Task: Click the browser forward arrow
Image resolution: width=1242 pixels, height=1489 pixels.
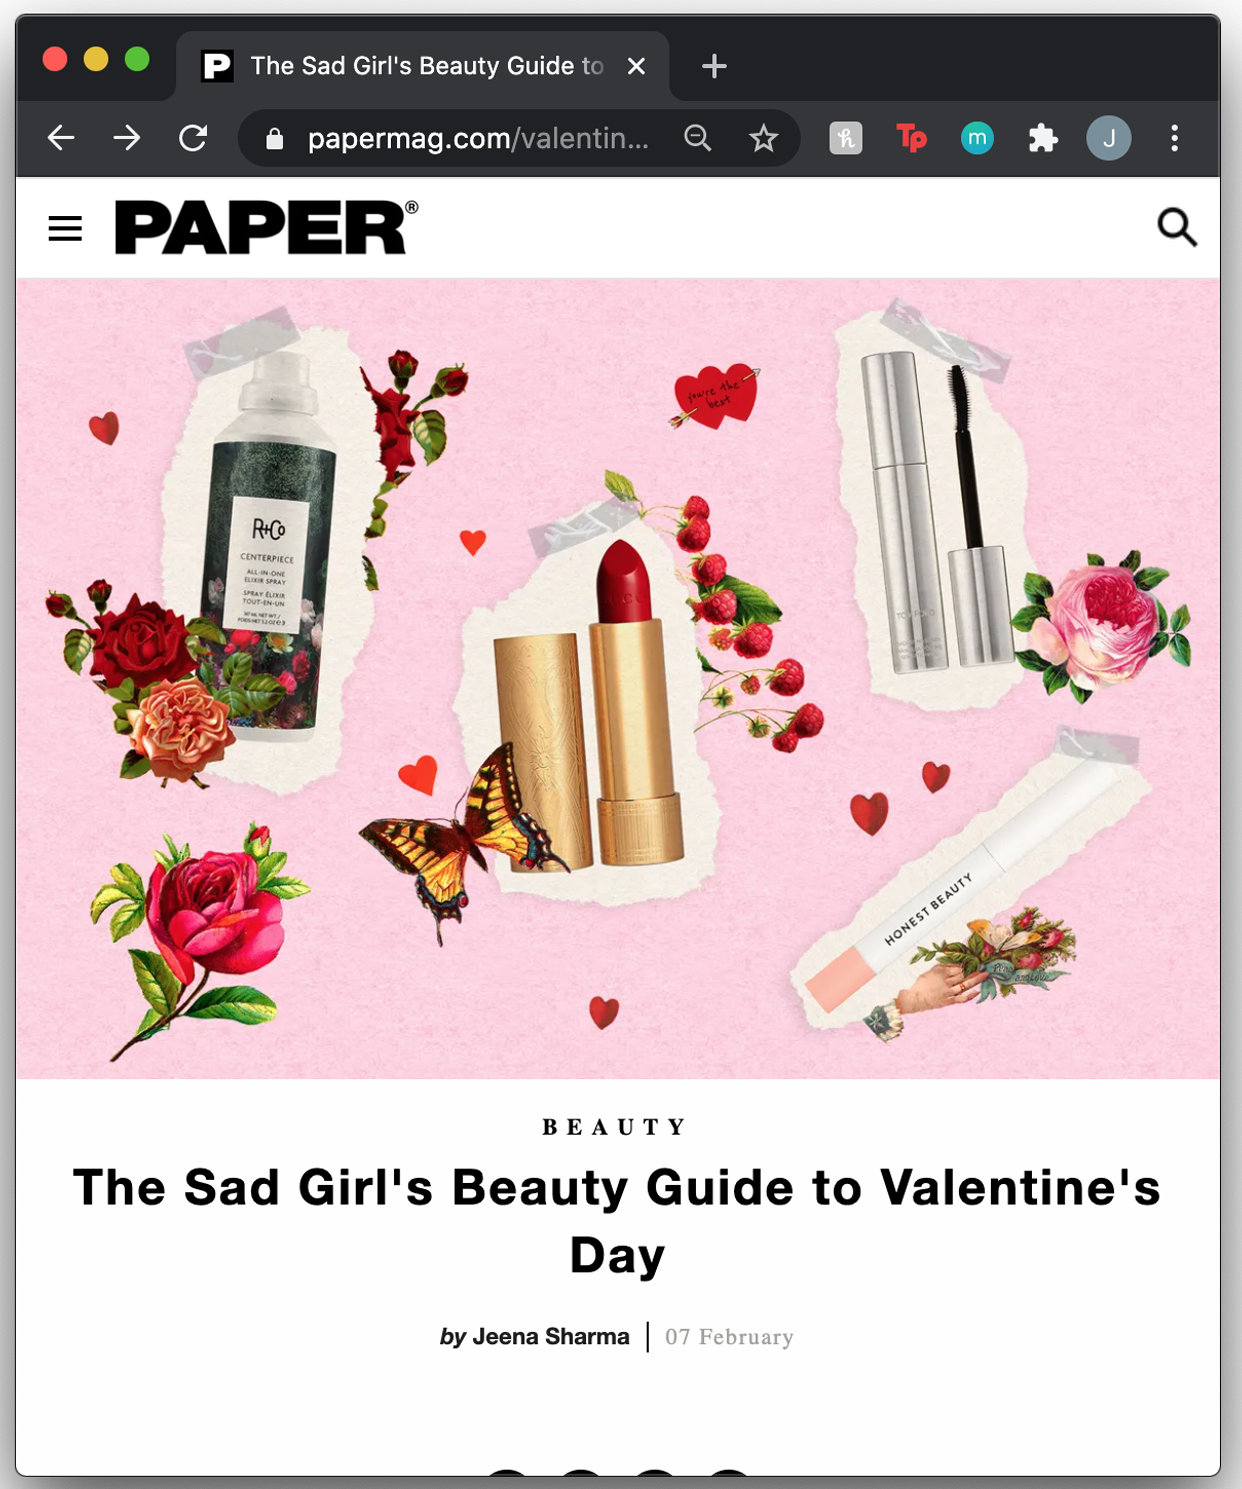Action: [x=127, y=138]
